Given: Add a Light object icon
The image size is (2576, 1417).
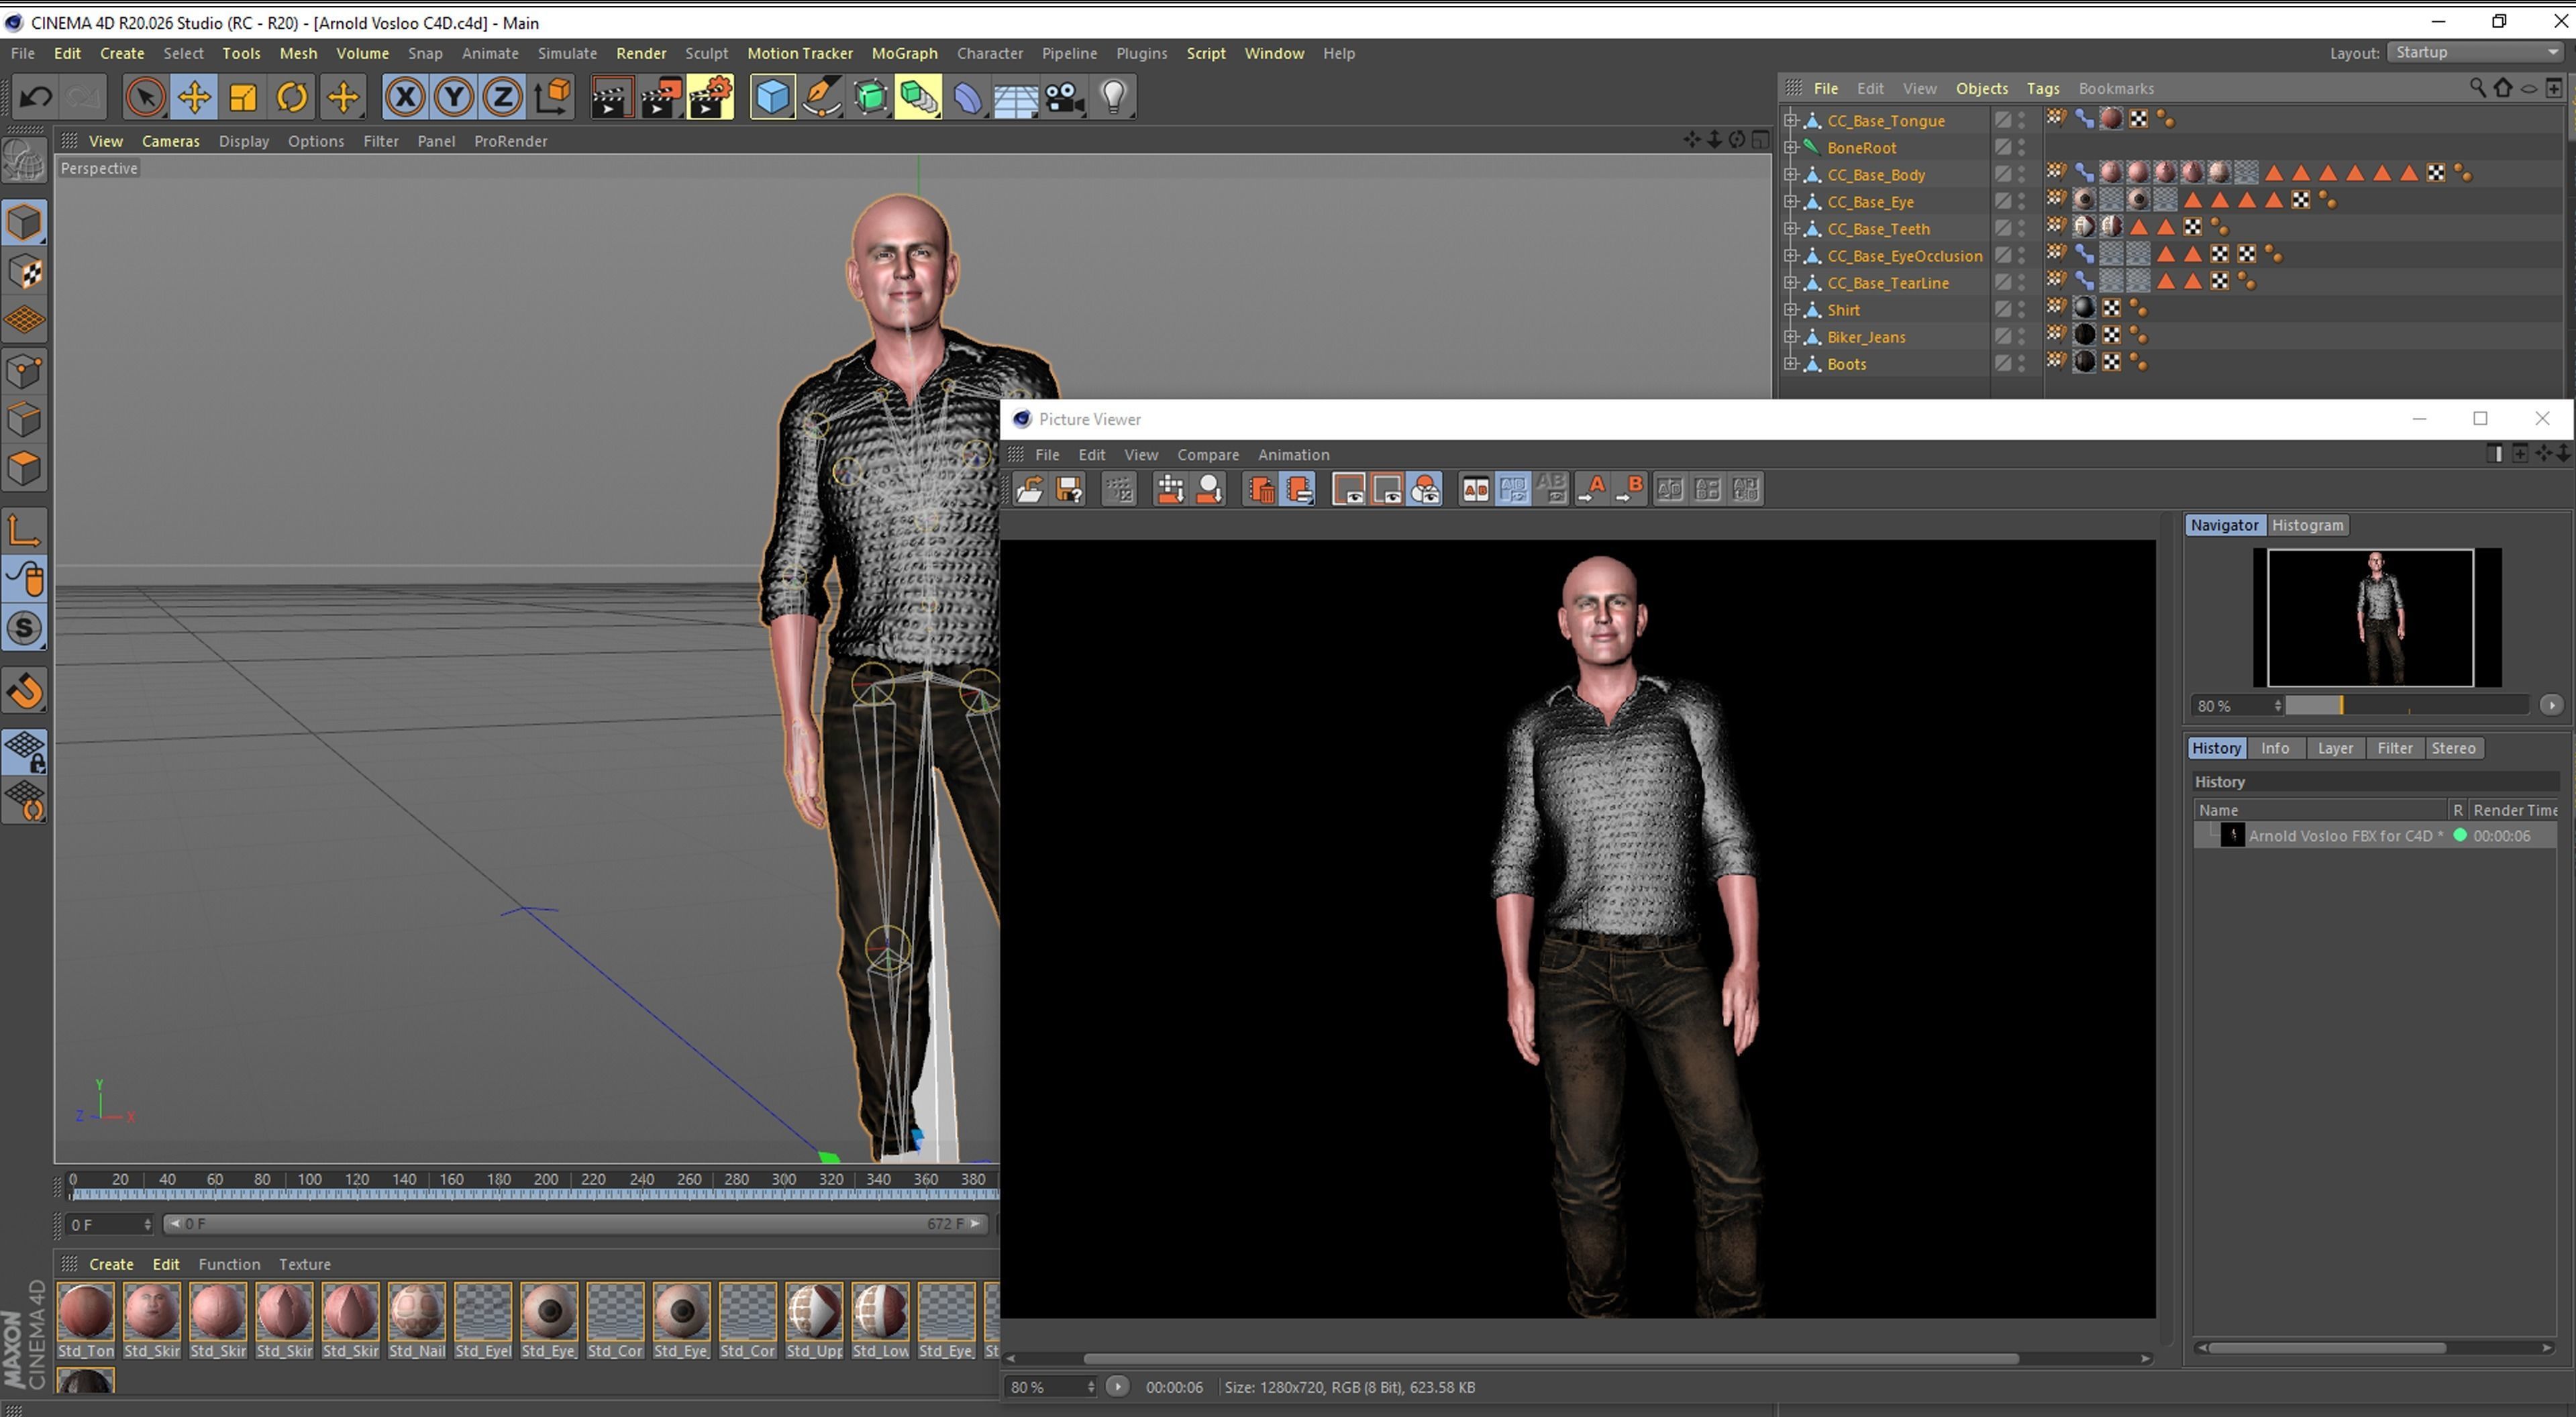Looking at the screenshot, I should 1114,97.
